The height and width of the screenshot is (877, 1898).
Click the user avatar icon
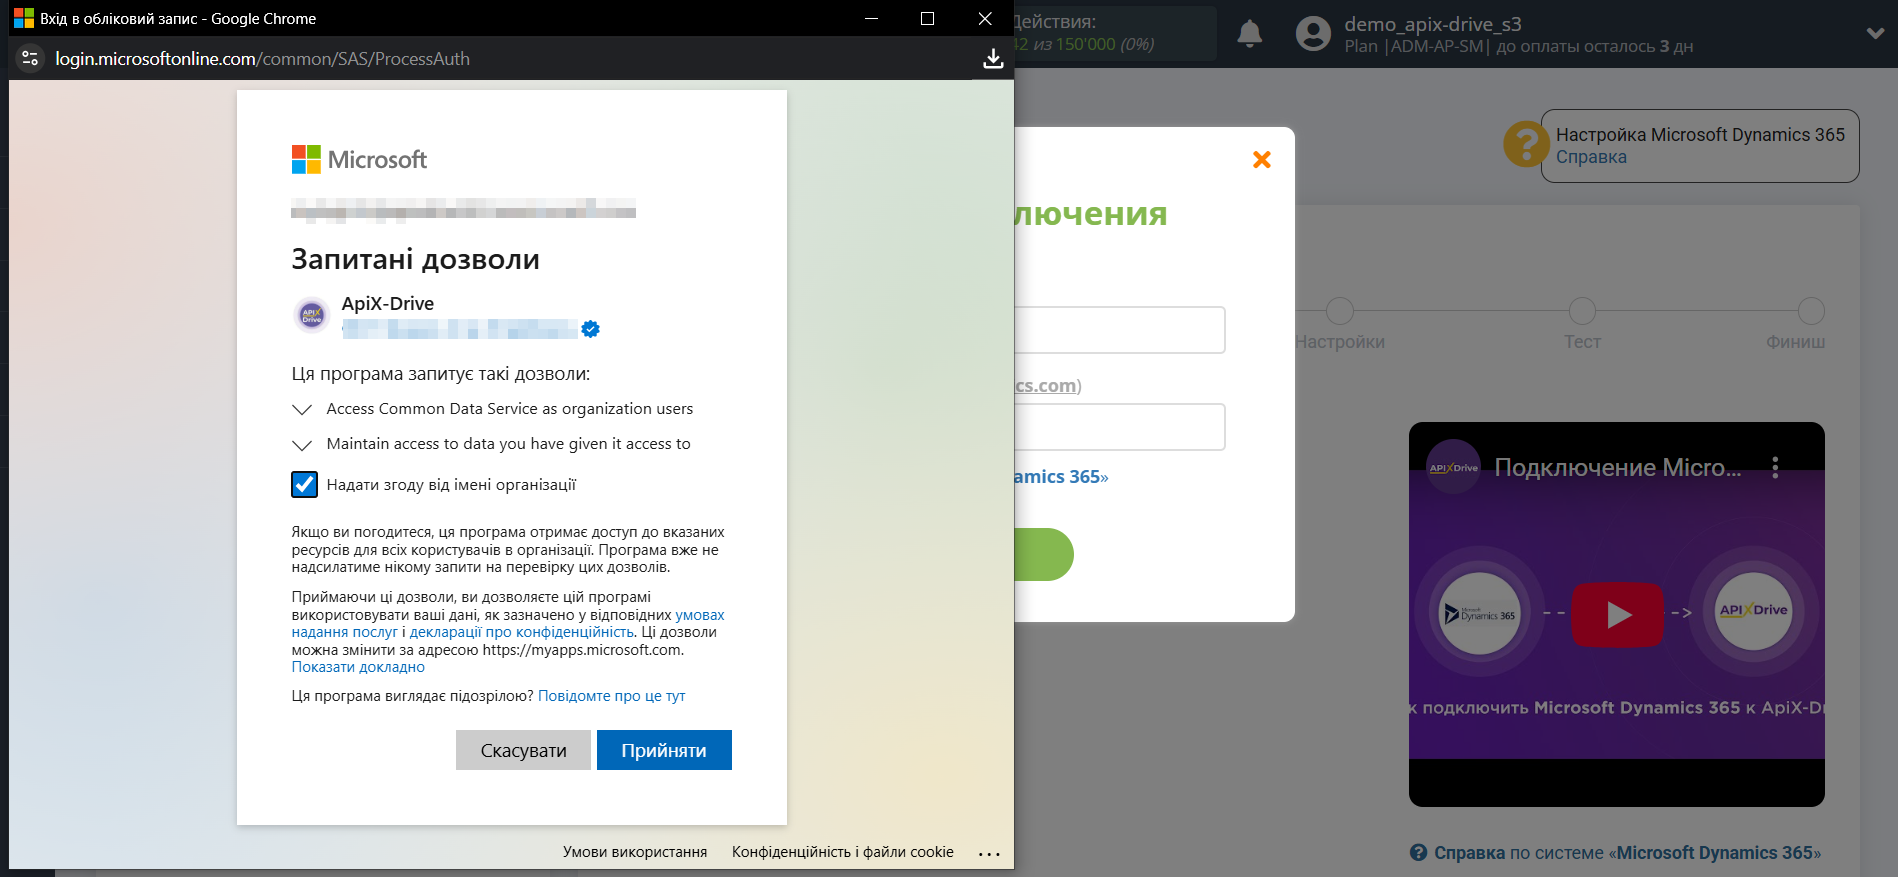pos(1313,34)
